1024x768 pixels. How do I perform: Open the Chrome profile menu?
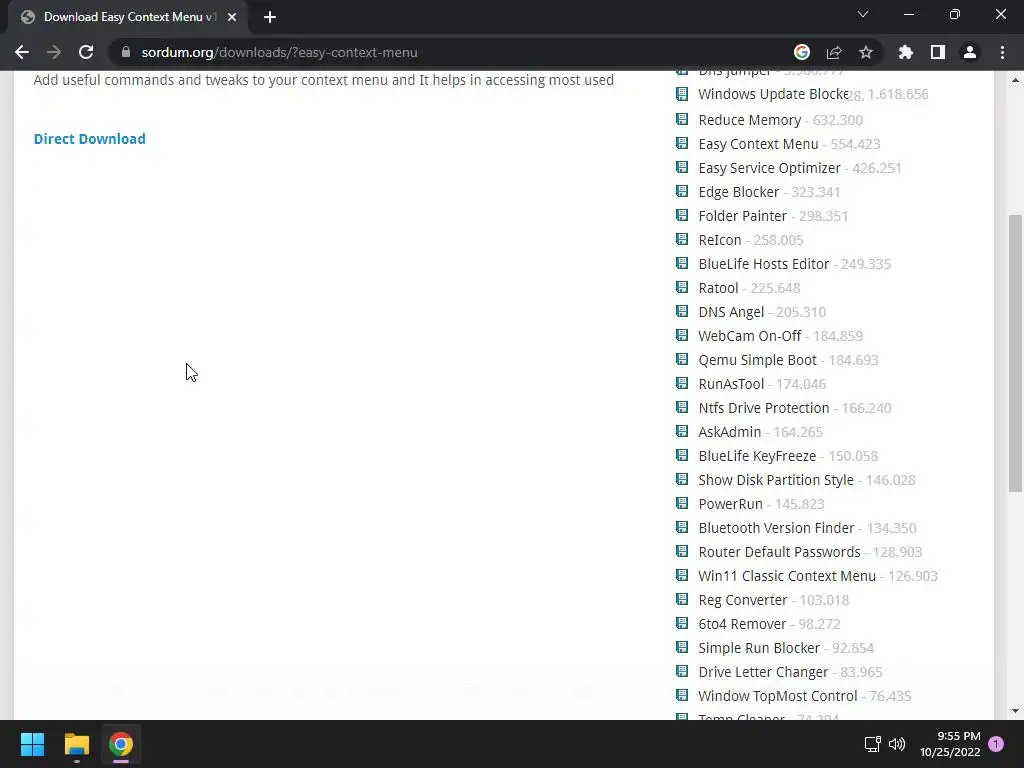(970, 52)
